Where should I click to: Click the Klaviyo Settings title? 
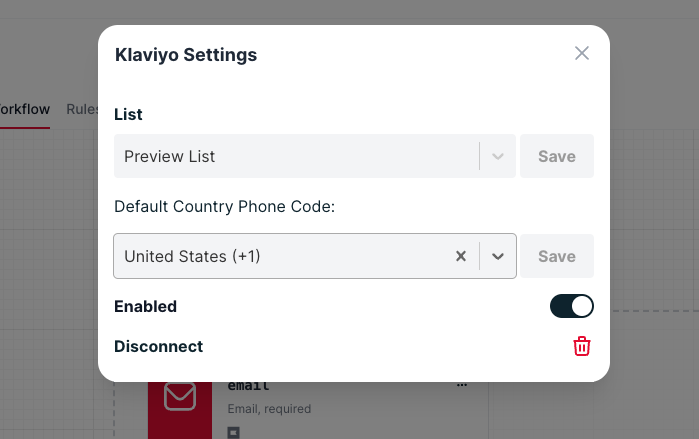(186, 55)
